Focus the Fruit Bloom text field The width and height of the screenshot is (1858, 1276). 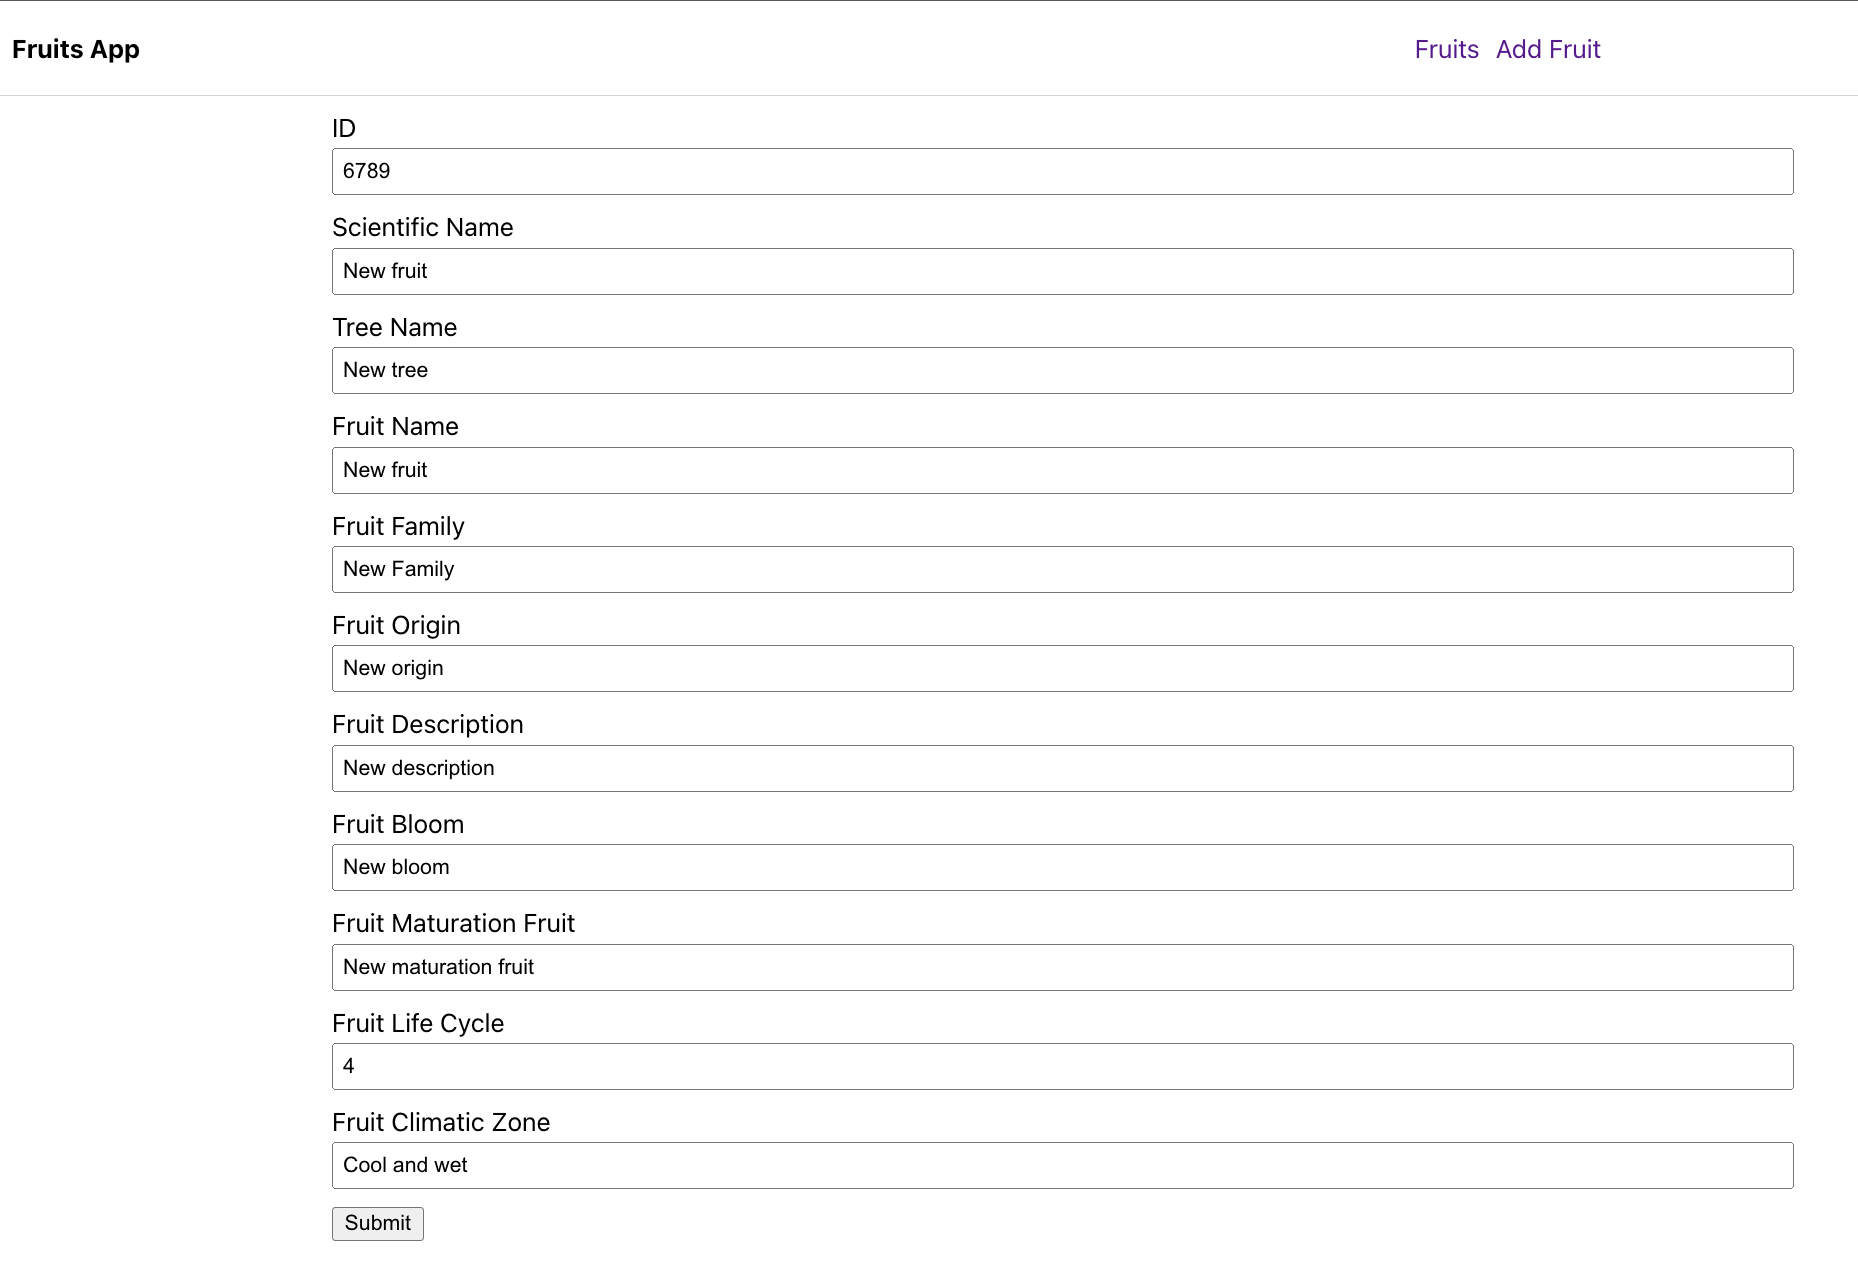coord(1062,867)
